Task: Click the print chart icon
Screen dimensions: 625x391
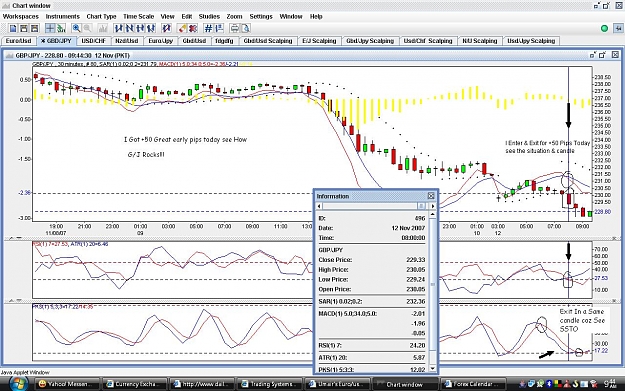Action: (235, 28)
